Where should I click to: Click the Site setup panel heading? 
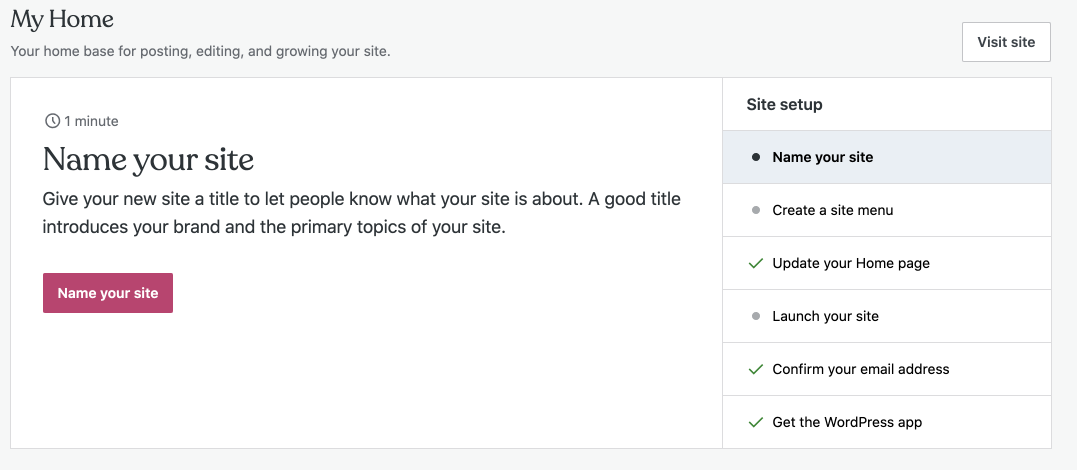click(784, 104)
